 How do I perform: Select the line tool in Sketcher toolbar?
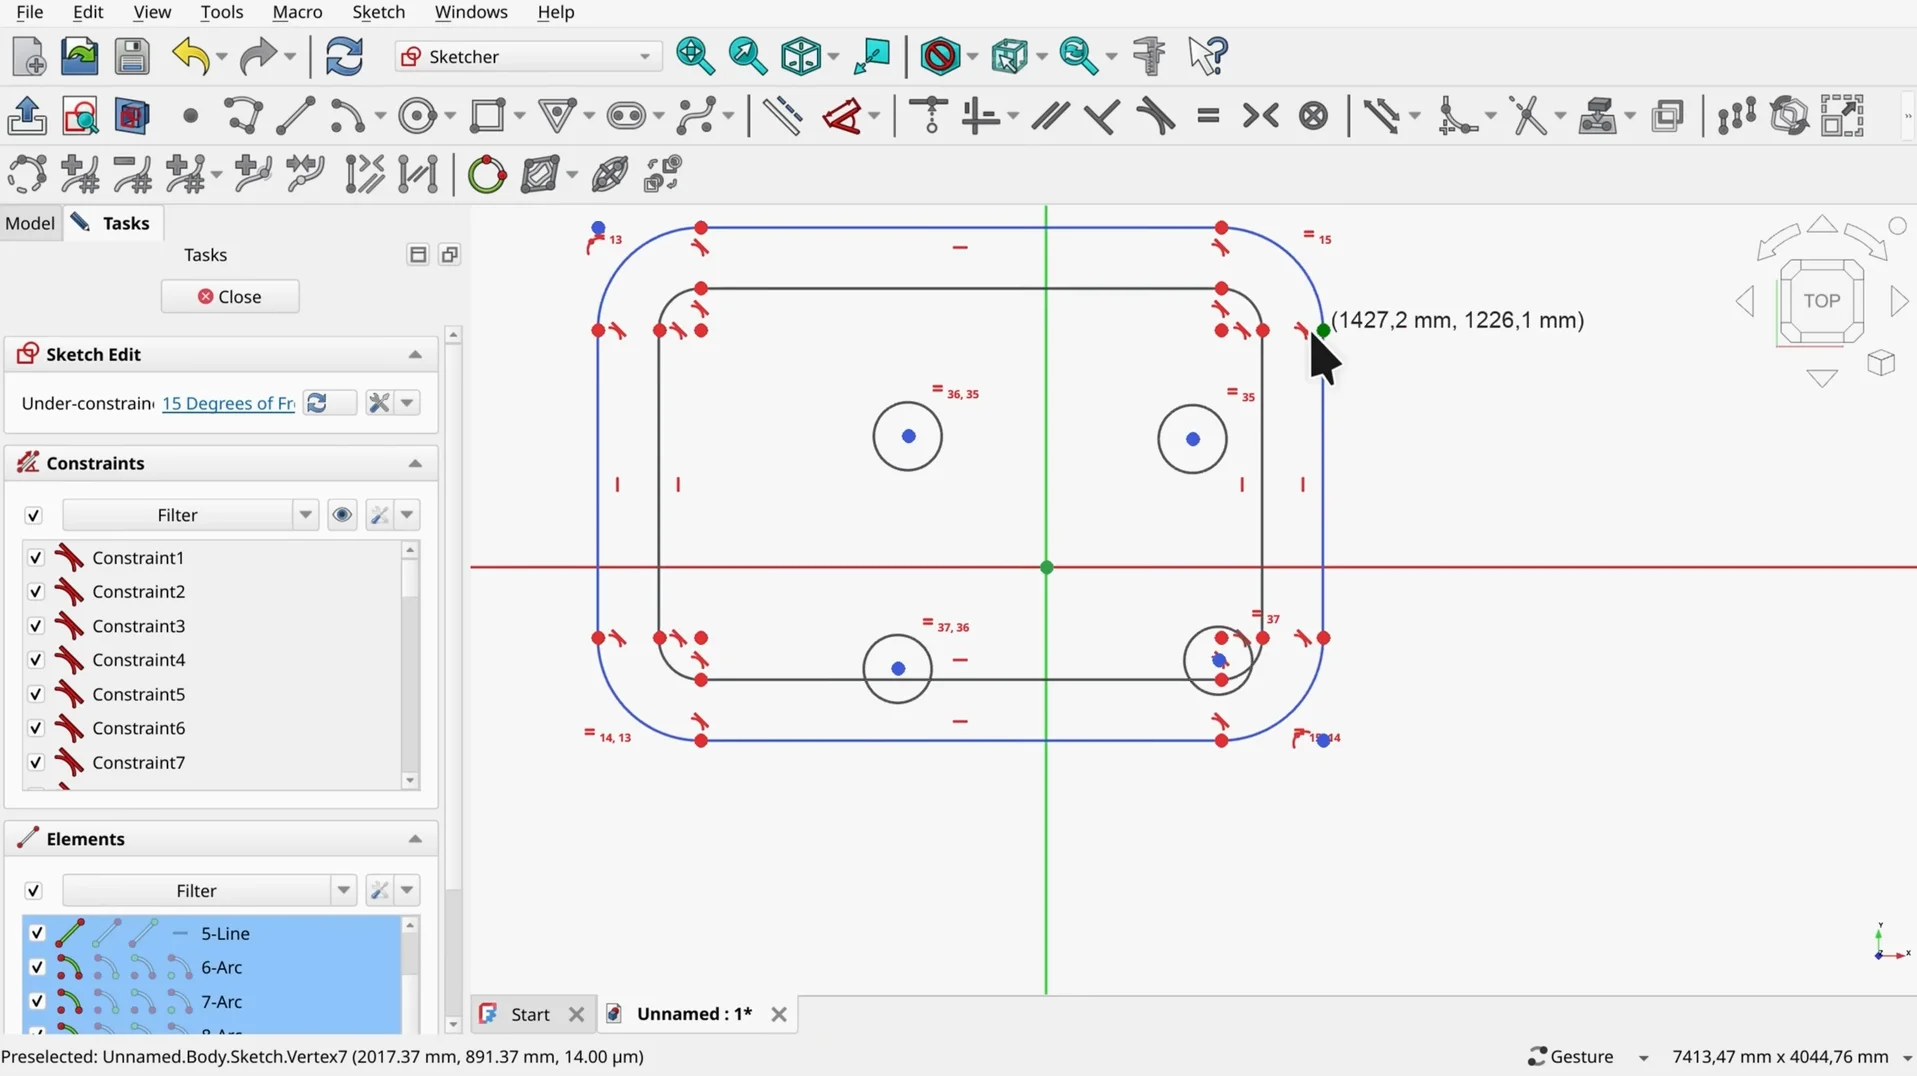coord(295,116)
